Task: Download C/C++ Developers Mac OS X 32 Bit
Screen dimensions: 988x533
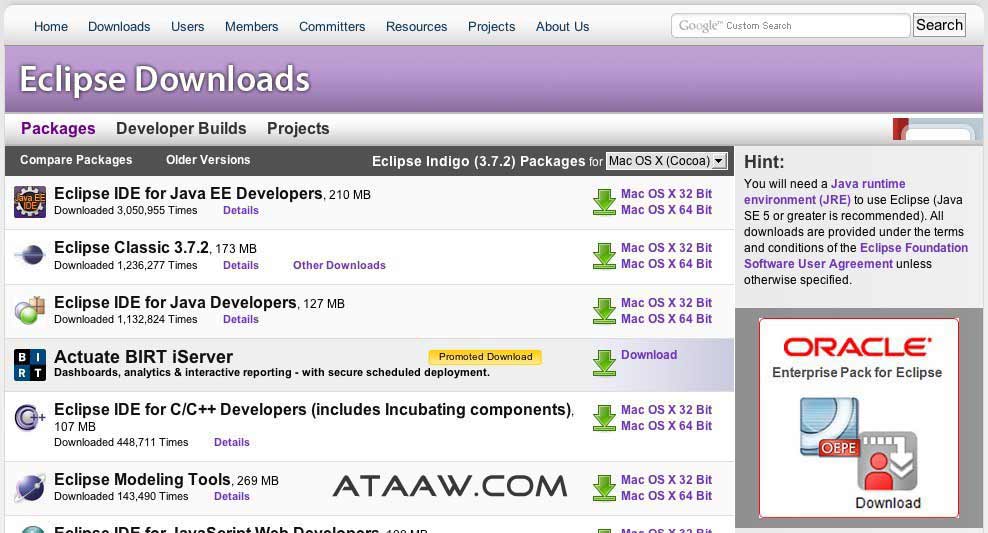Action: pyautogui.click(x=667, y=410)
